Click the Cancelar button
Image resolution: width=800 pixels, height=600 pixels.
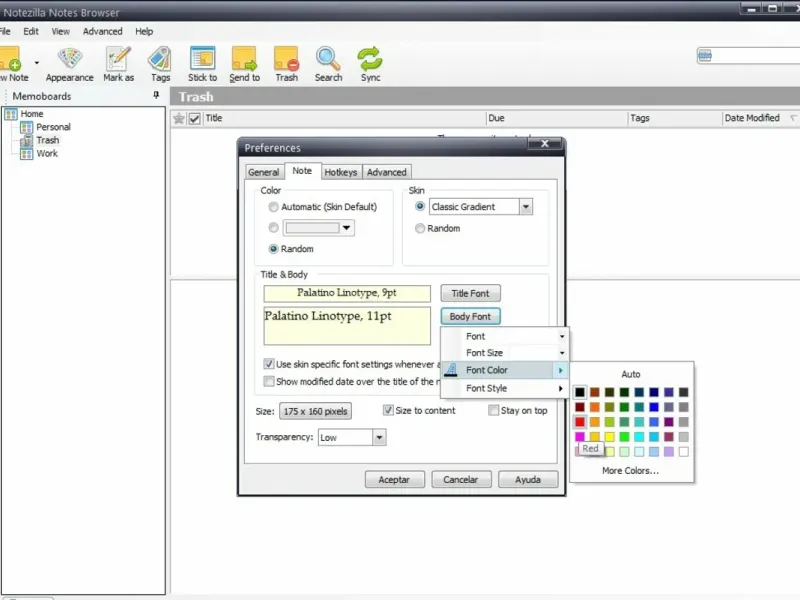click(461, 480)
